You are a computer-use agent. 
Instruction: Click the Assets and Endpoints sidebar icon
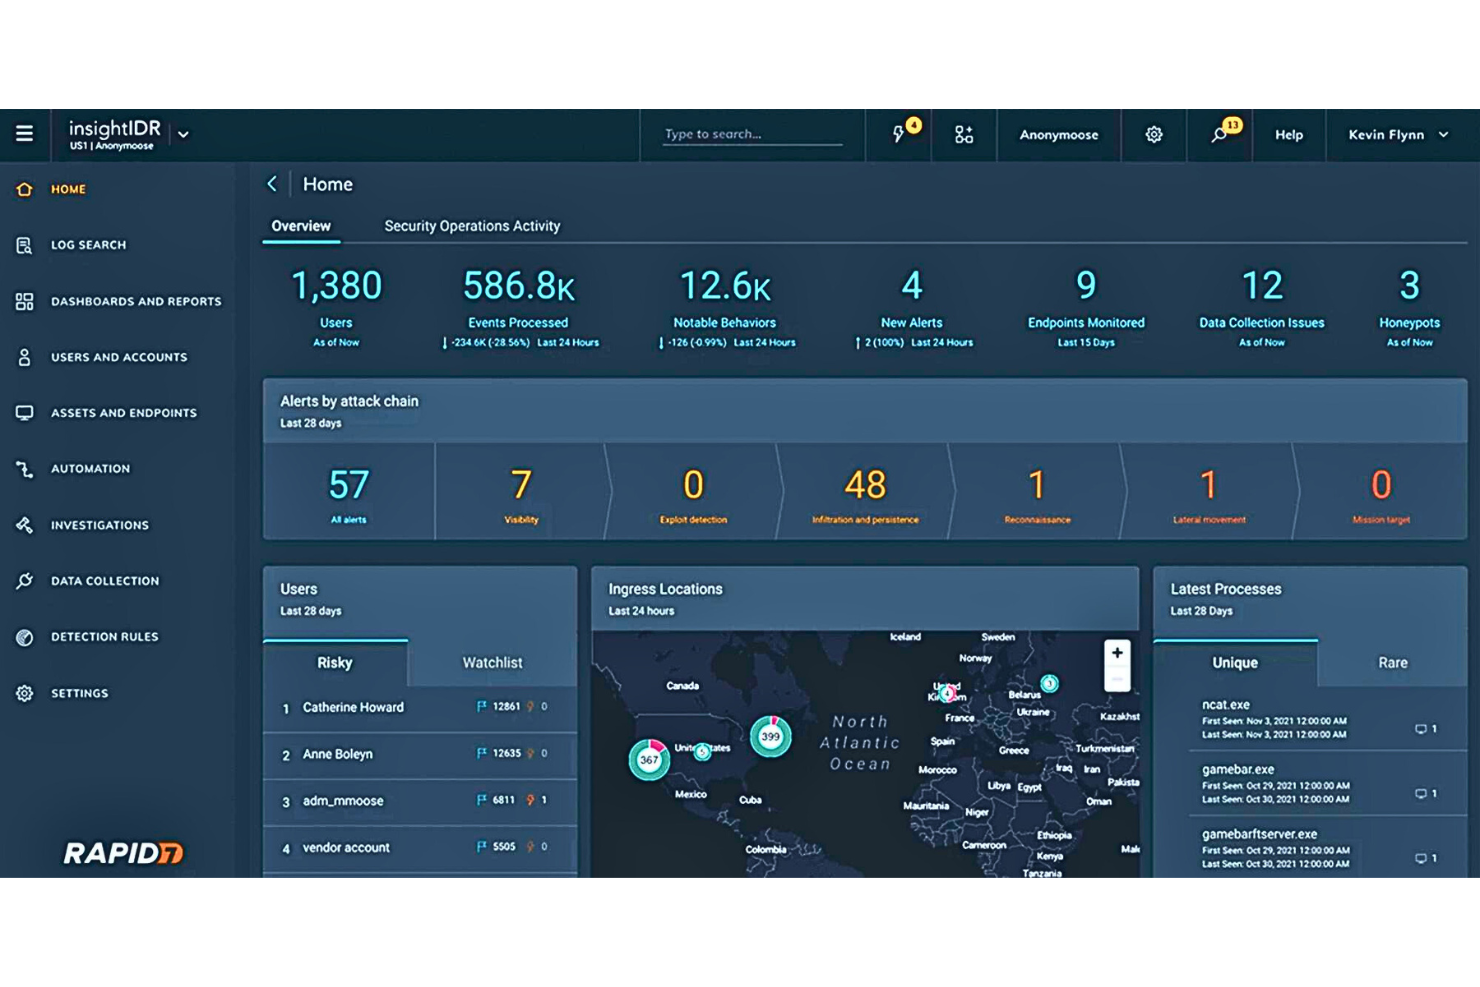(x=24, y=413)
